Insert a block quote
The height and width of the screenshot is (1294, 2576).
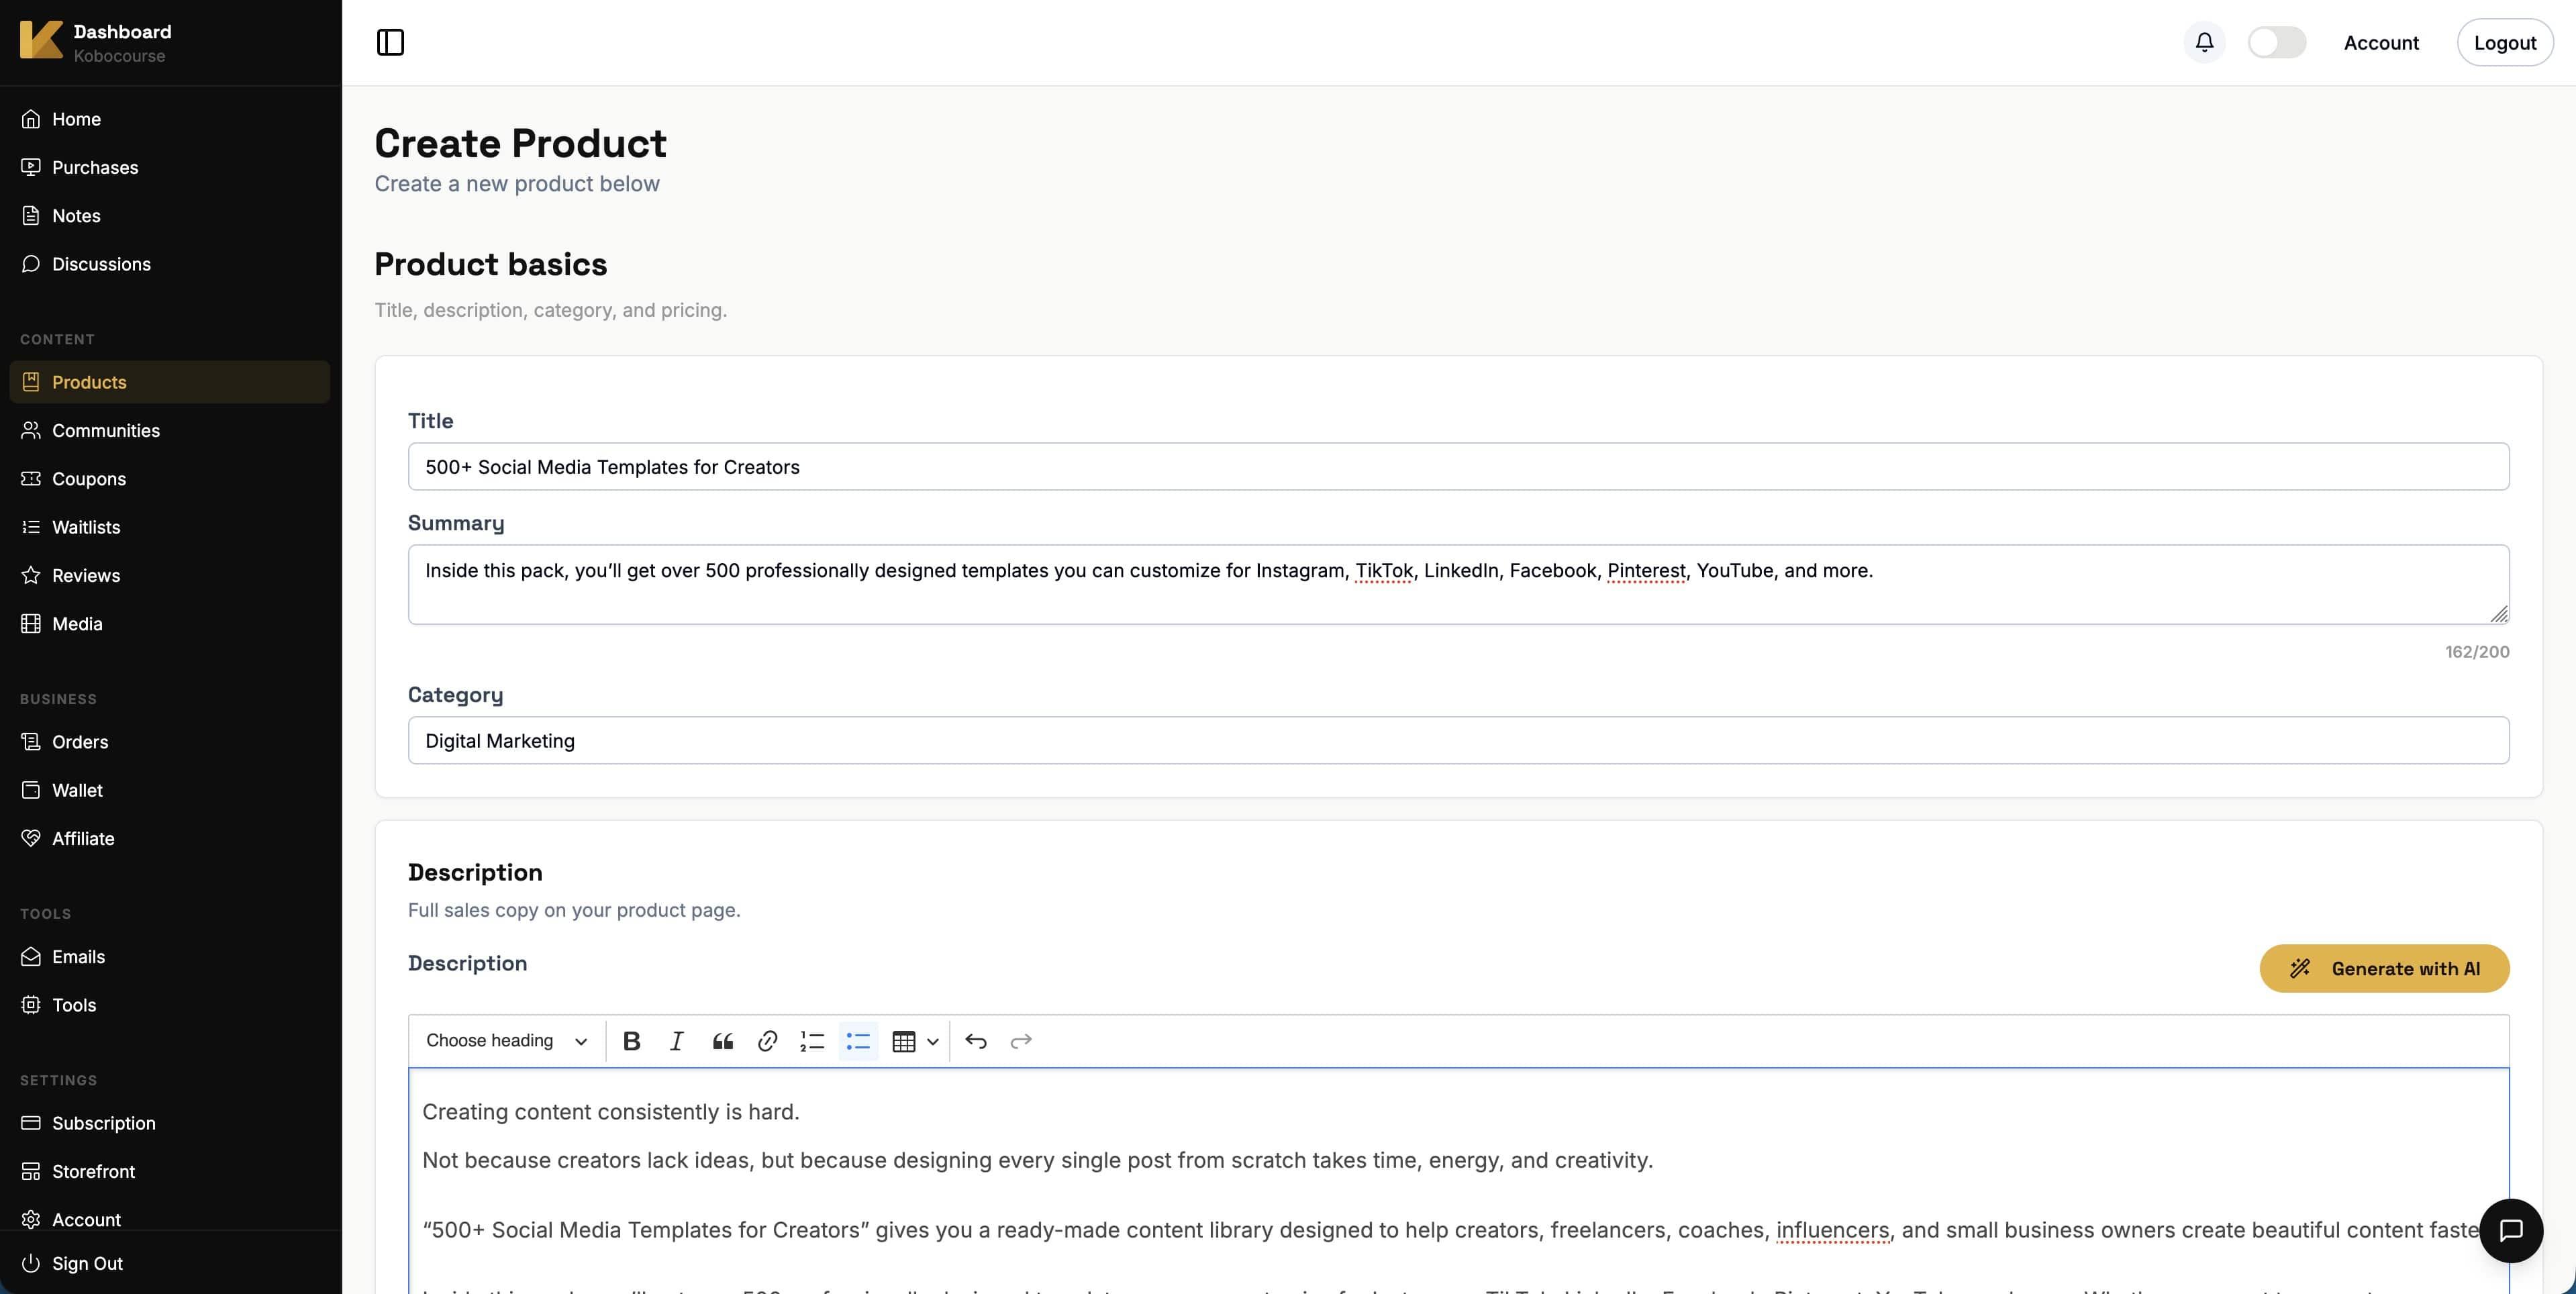pos(722,1041)
